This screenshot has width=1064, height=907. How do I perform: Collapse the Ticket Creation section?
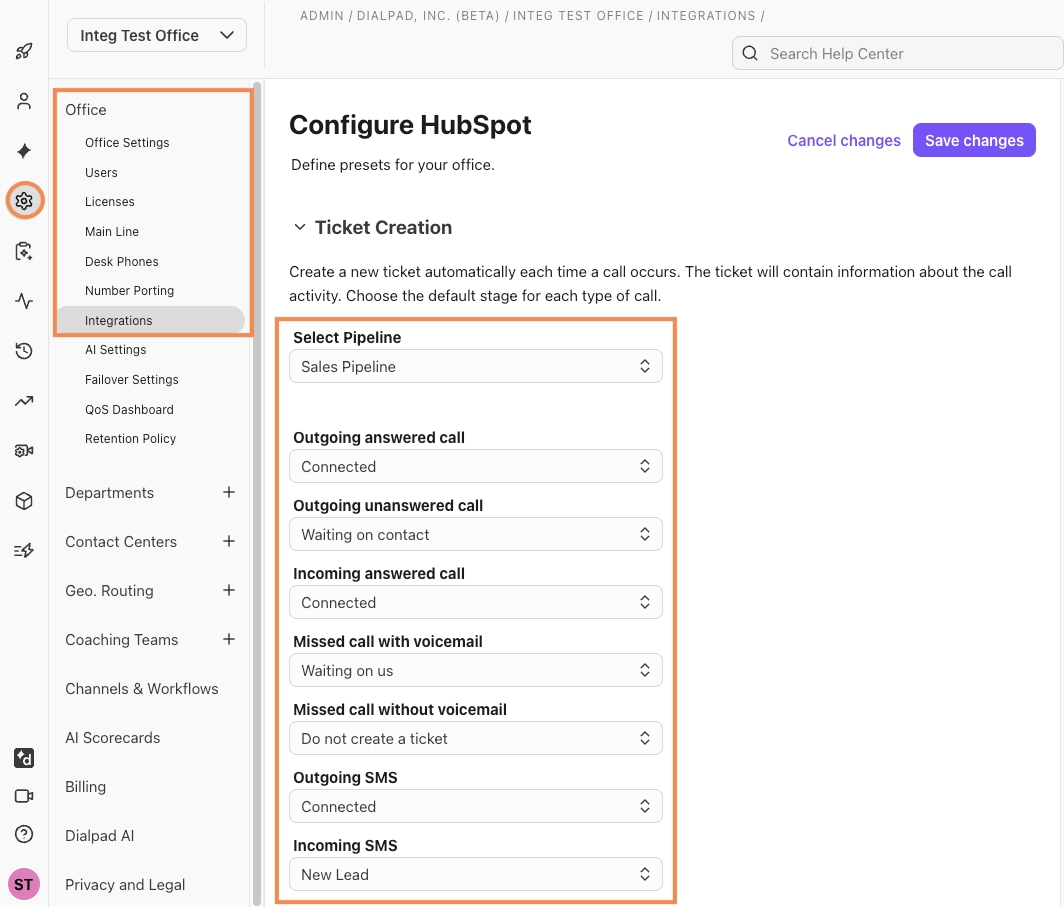click(x=300, y=227)
